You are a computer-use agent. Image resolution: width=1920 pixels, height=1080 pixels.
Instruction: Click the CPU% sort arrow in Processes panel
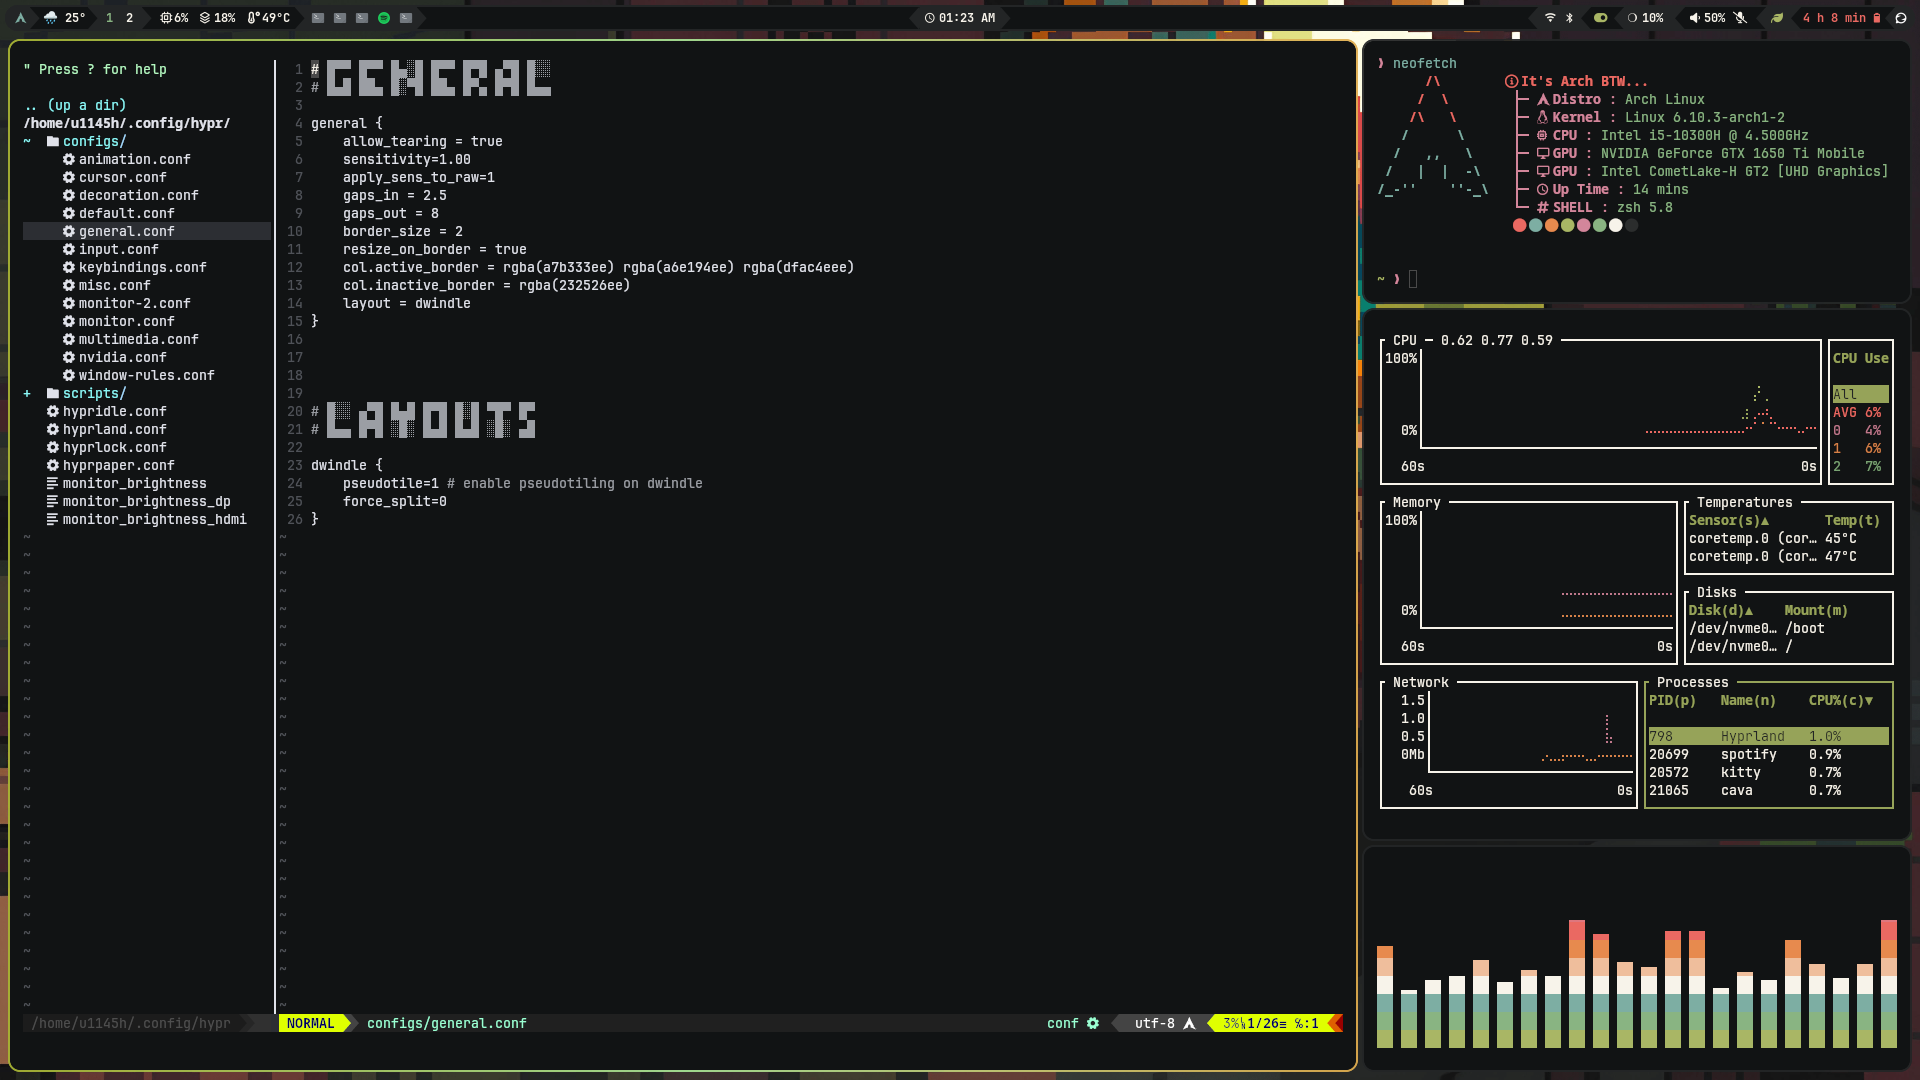click(x=1868, y=700)
